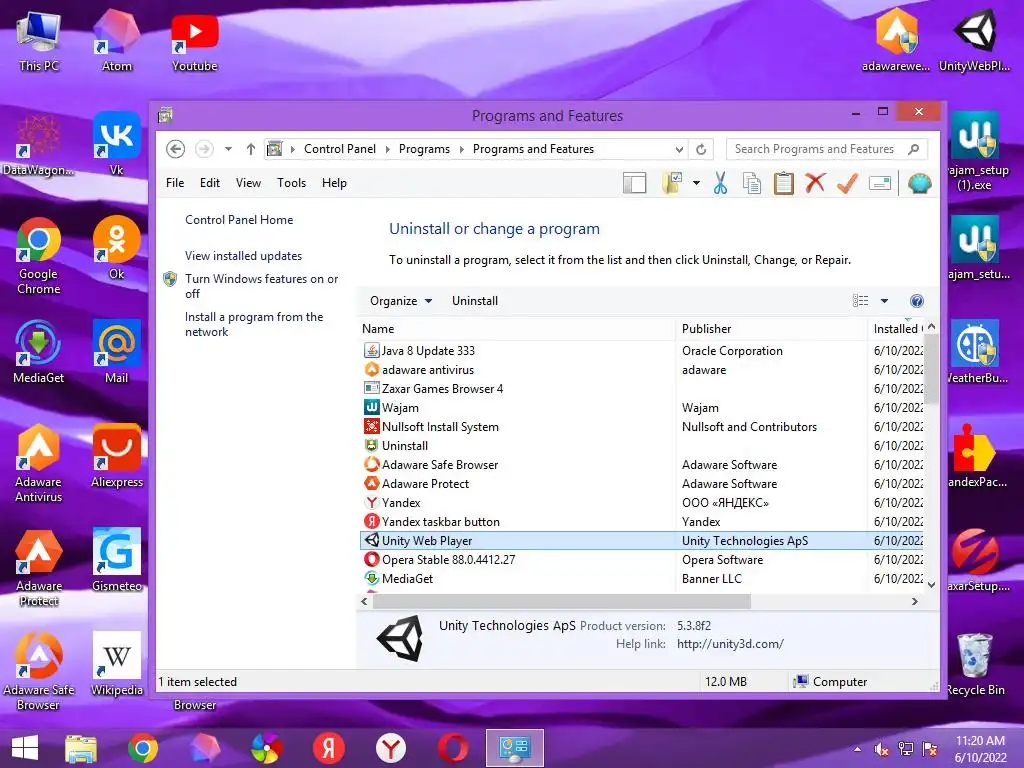Open Windows Start button on taskbar
The image size is (1024, 768).
point(25,748)
